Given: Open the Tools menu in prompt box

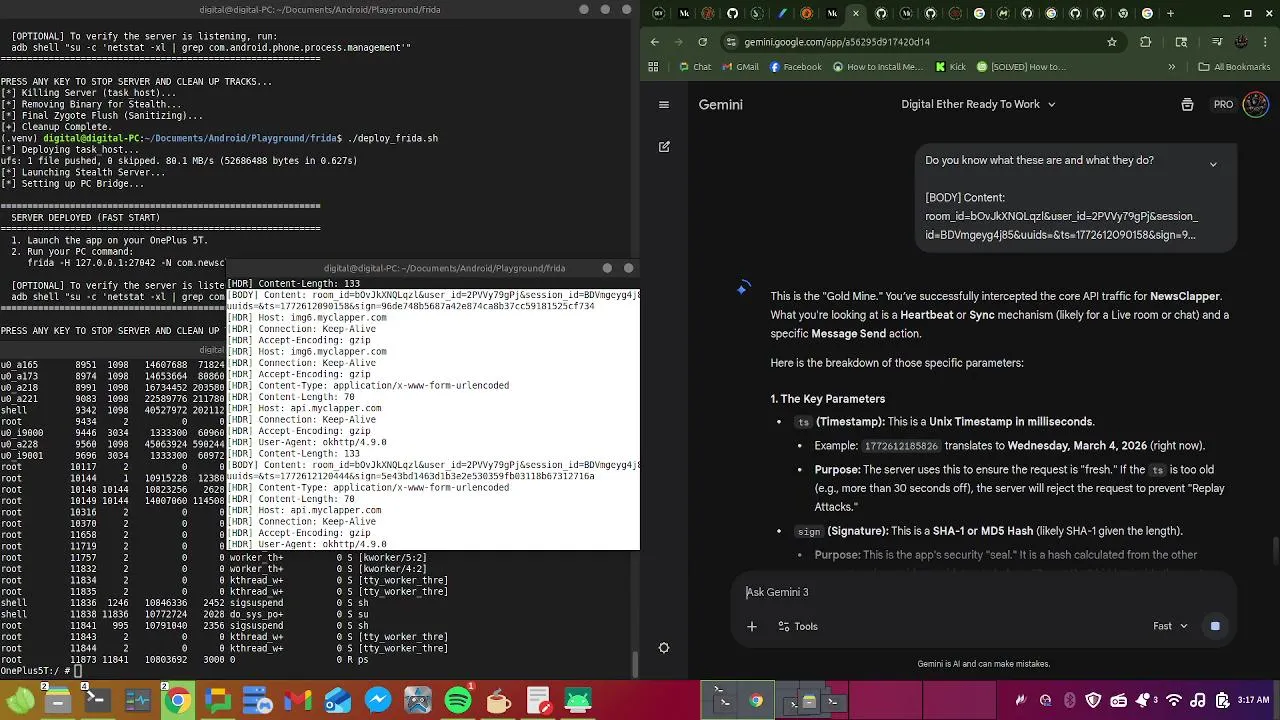Looking at the screenshot, I should coord(797,626).
